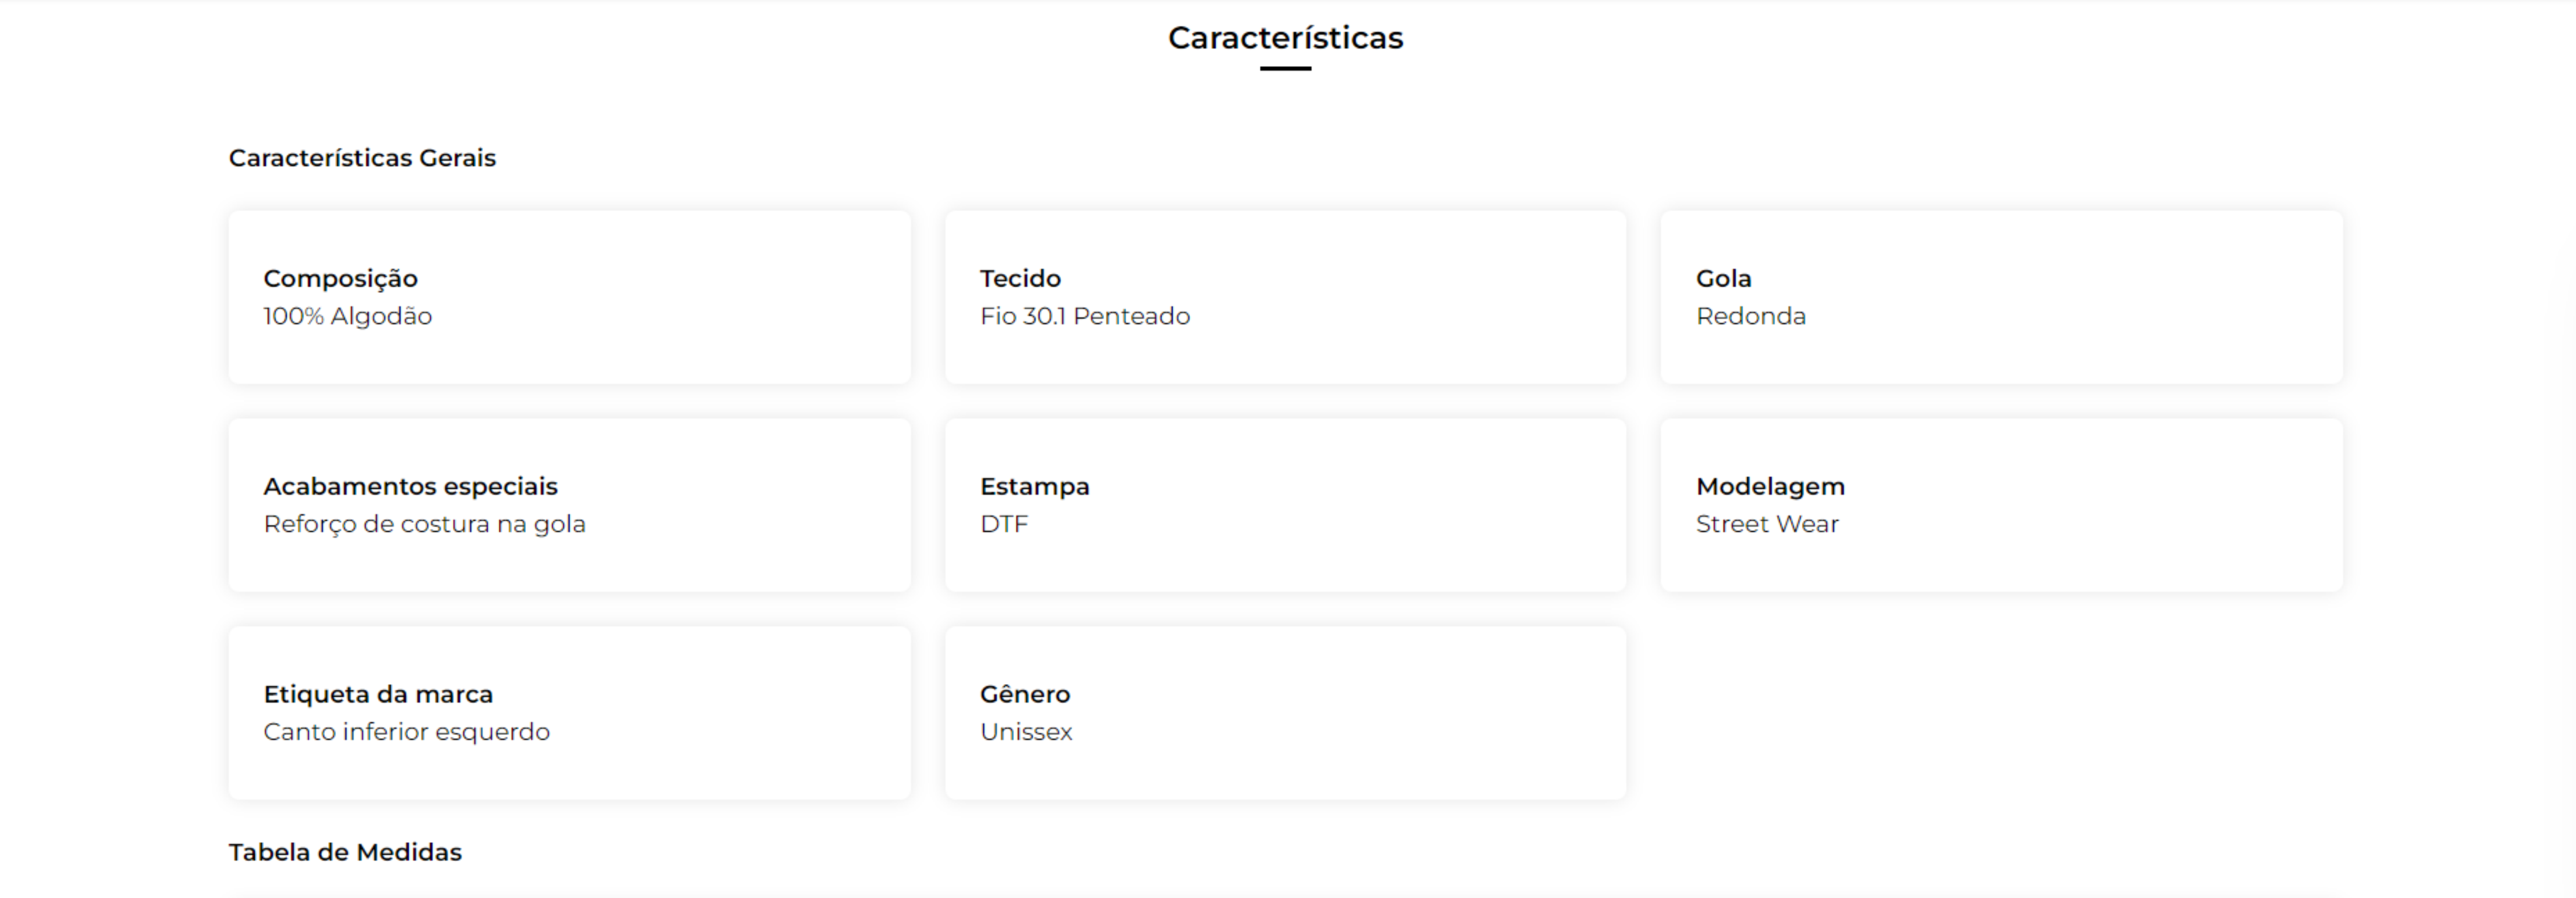
Task: Click the Características section heading
Action: tap(1285, 38)
